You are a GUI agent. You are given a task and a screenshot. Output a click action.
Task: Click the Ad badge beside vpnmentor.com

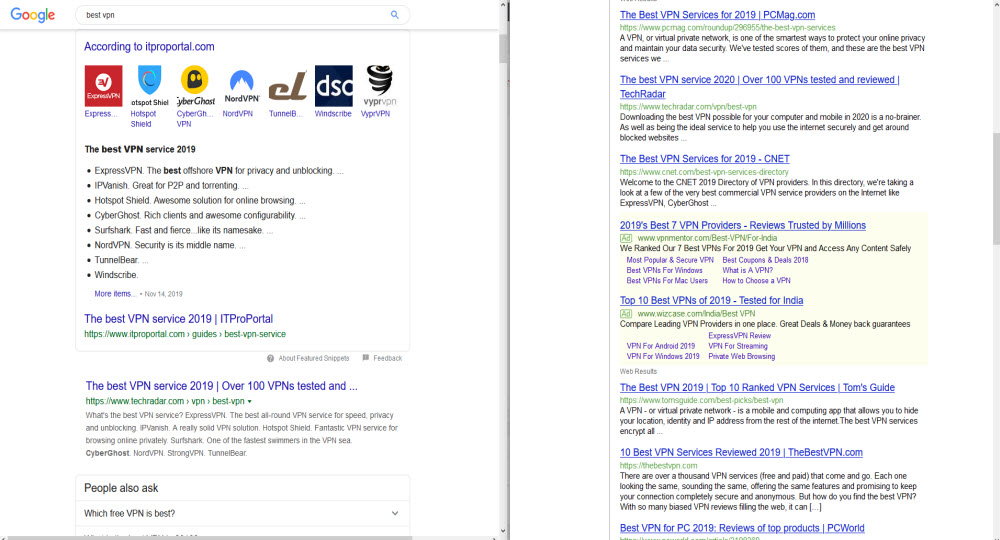click(626, 238)
